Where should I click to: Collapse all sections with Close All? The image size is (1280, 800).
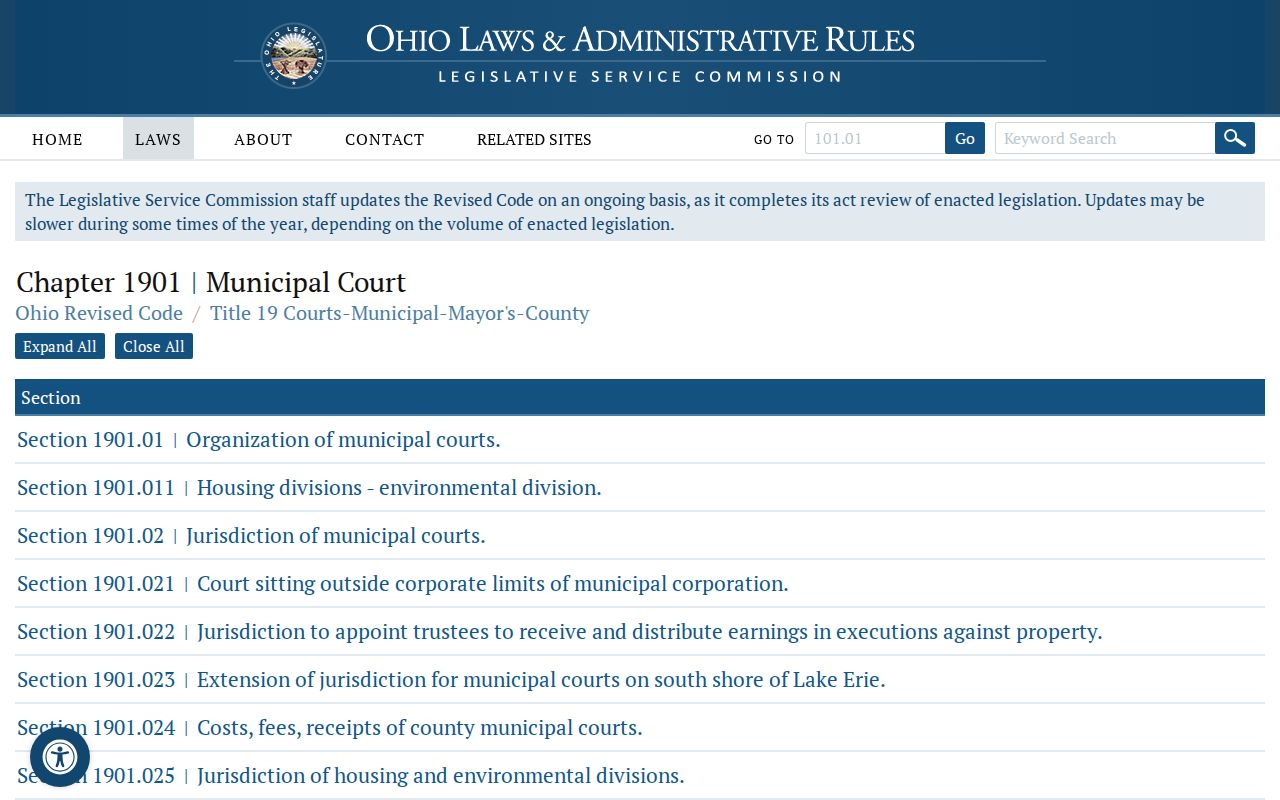pos(154,346)
